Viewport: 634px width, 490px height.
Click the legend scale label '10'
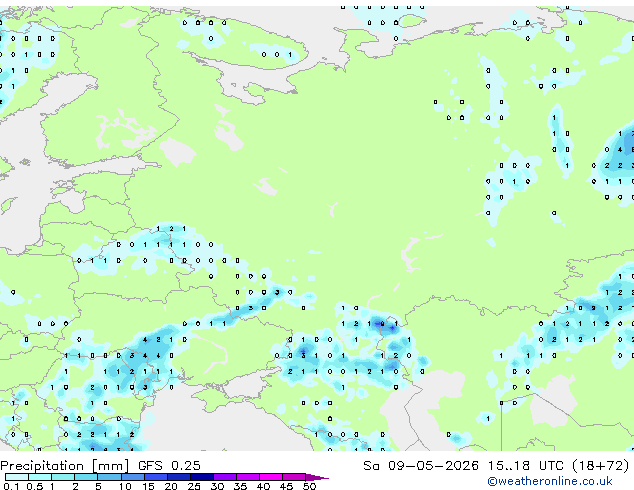125,486
